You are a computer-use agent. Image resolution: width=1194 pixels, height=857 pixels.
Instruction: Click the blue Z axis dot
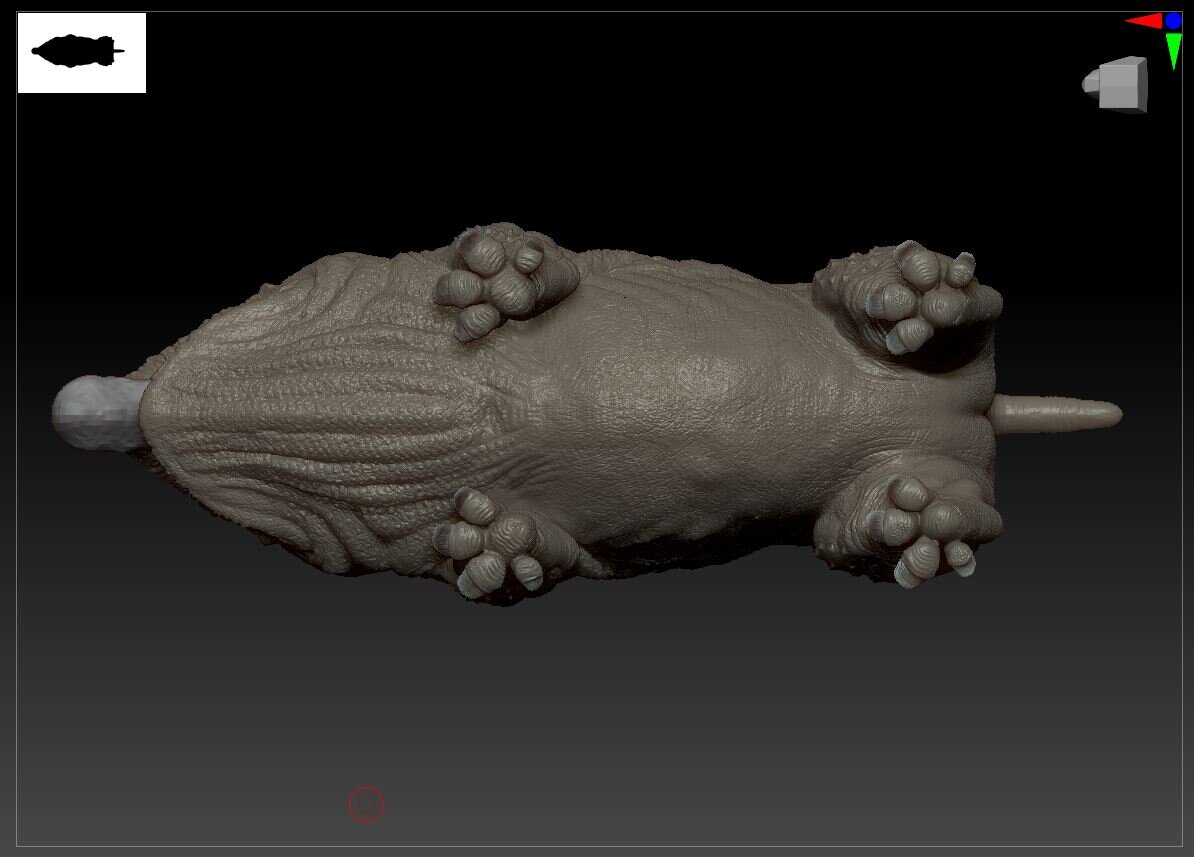pos(1173,21)
